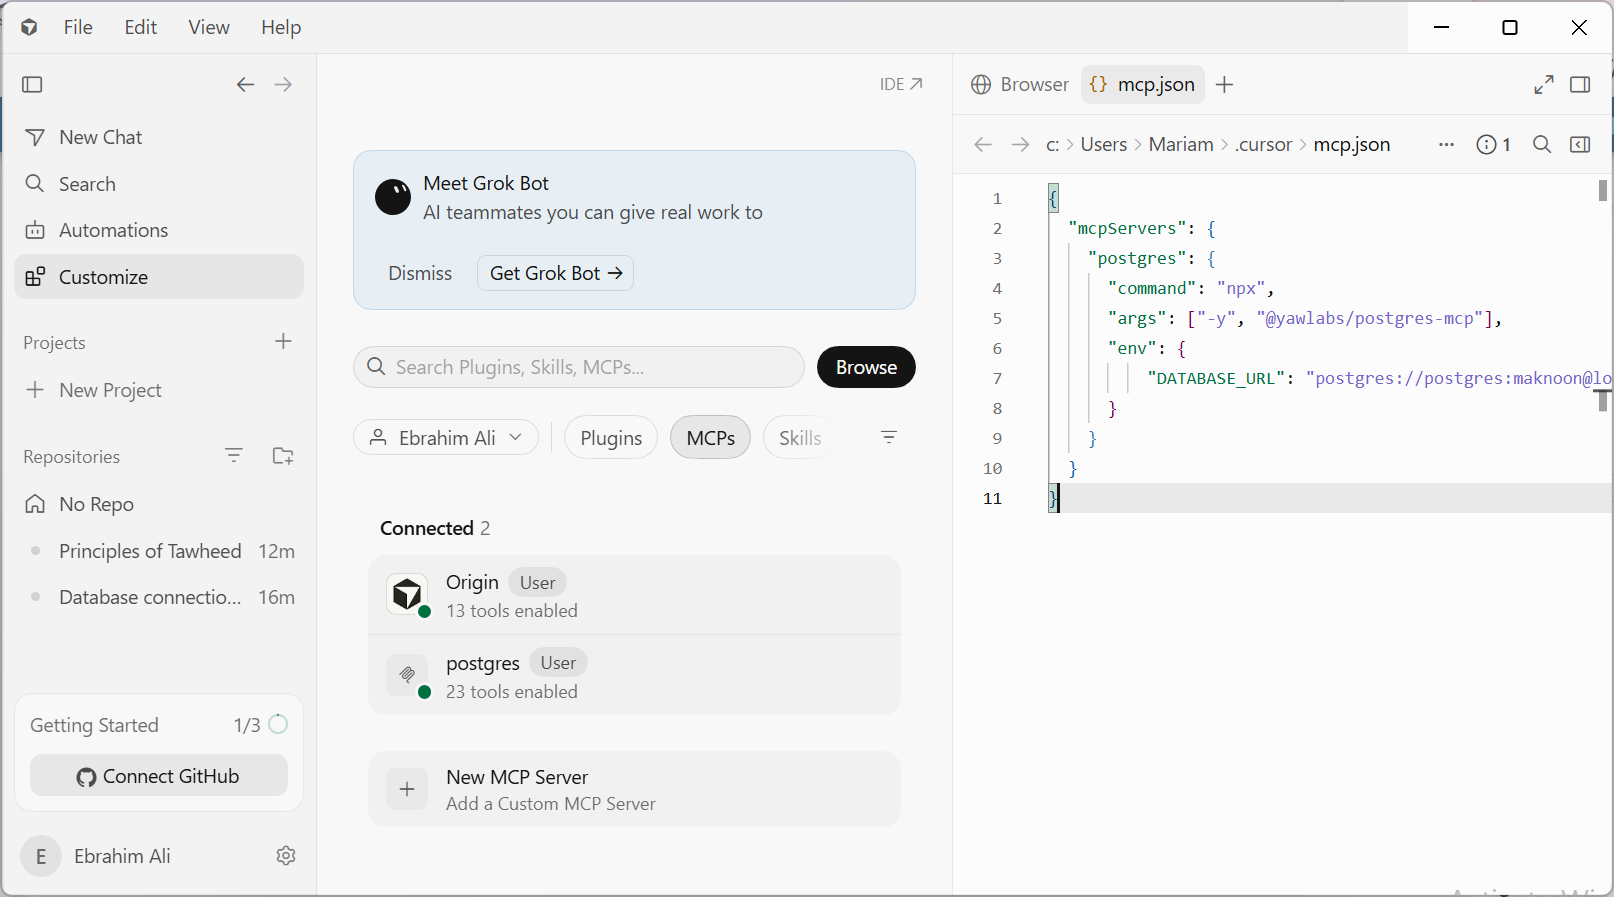Add a new project with the plus icon
Image resolution: width=1614 pixels, height=897 pixels.
pyautogui.click(x=283, y=341)
